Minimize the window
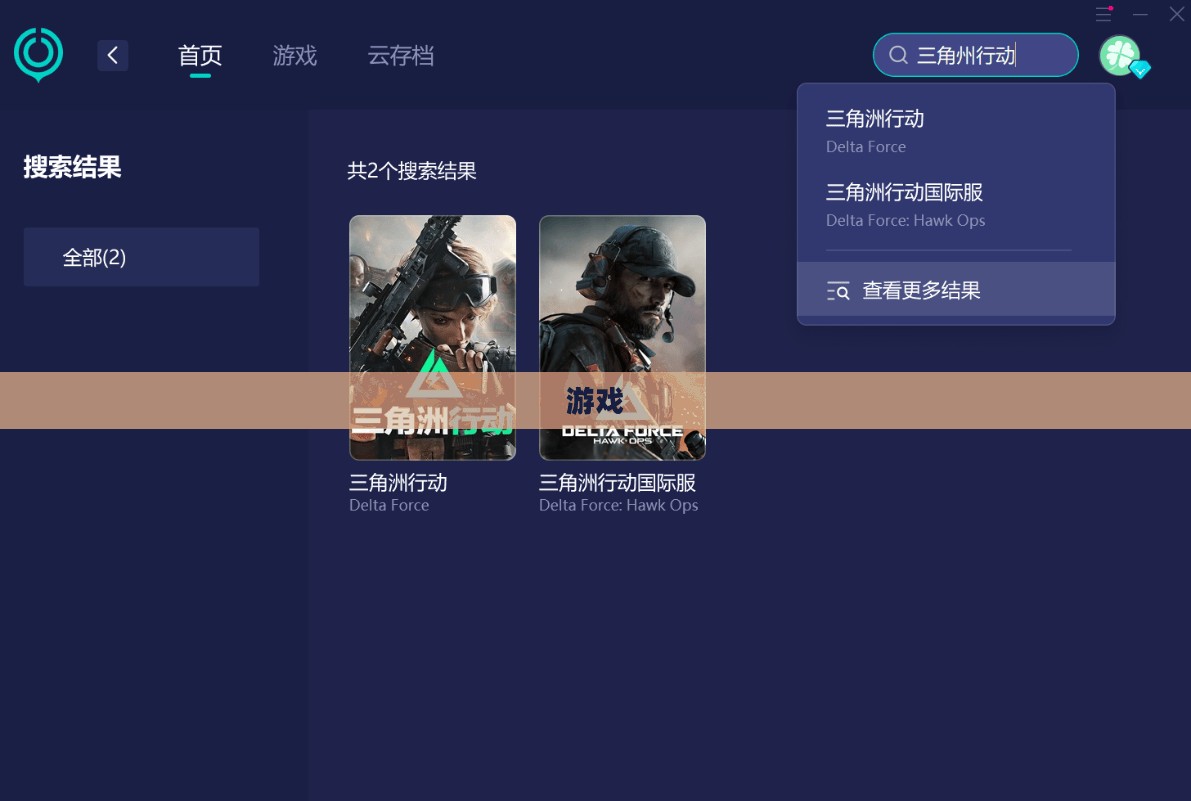1191x801 pixels. (x=1140, y=14)
